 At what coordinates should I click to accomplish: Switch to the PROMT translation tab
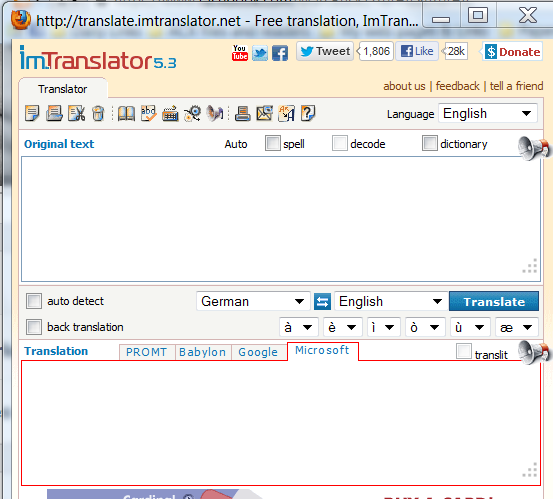point(147,352)
